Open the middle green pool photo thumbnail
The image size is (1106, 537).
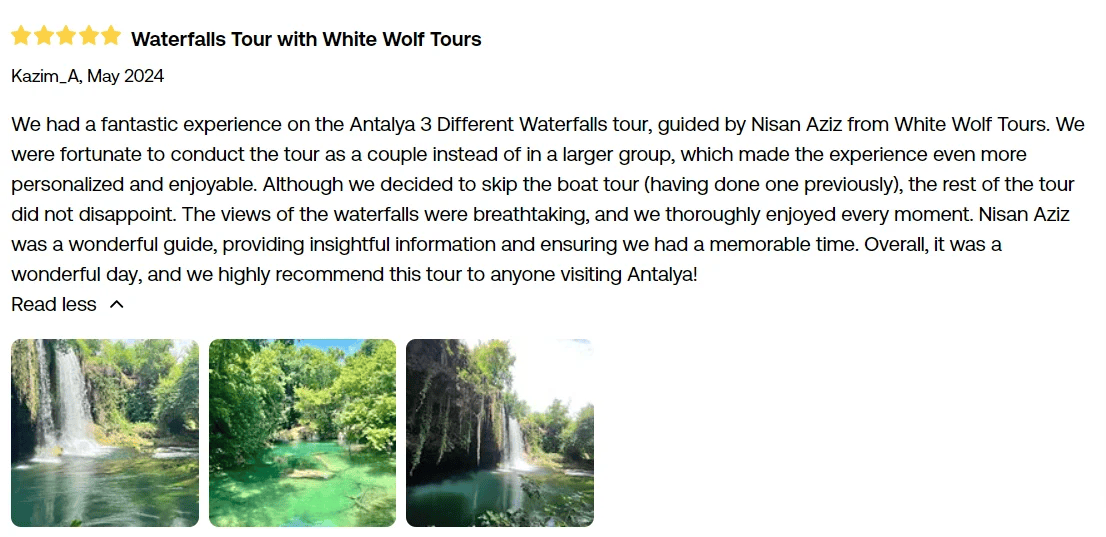coord(302,433)
